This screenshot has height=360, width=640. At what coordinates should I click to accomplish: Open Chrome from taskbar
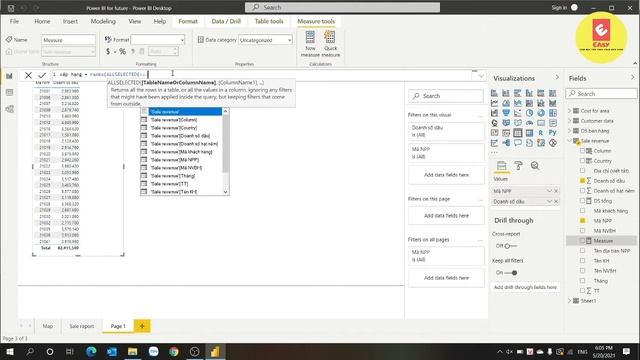[174, 351]
